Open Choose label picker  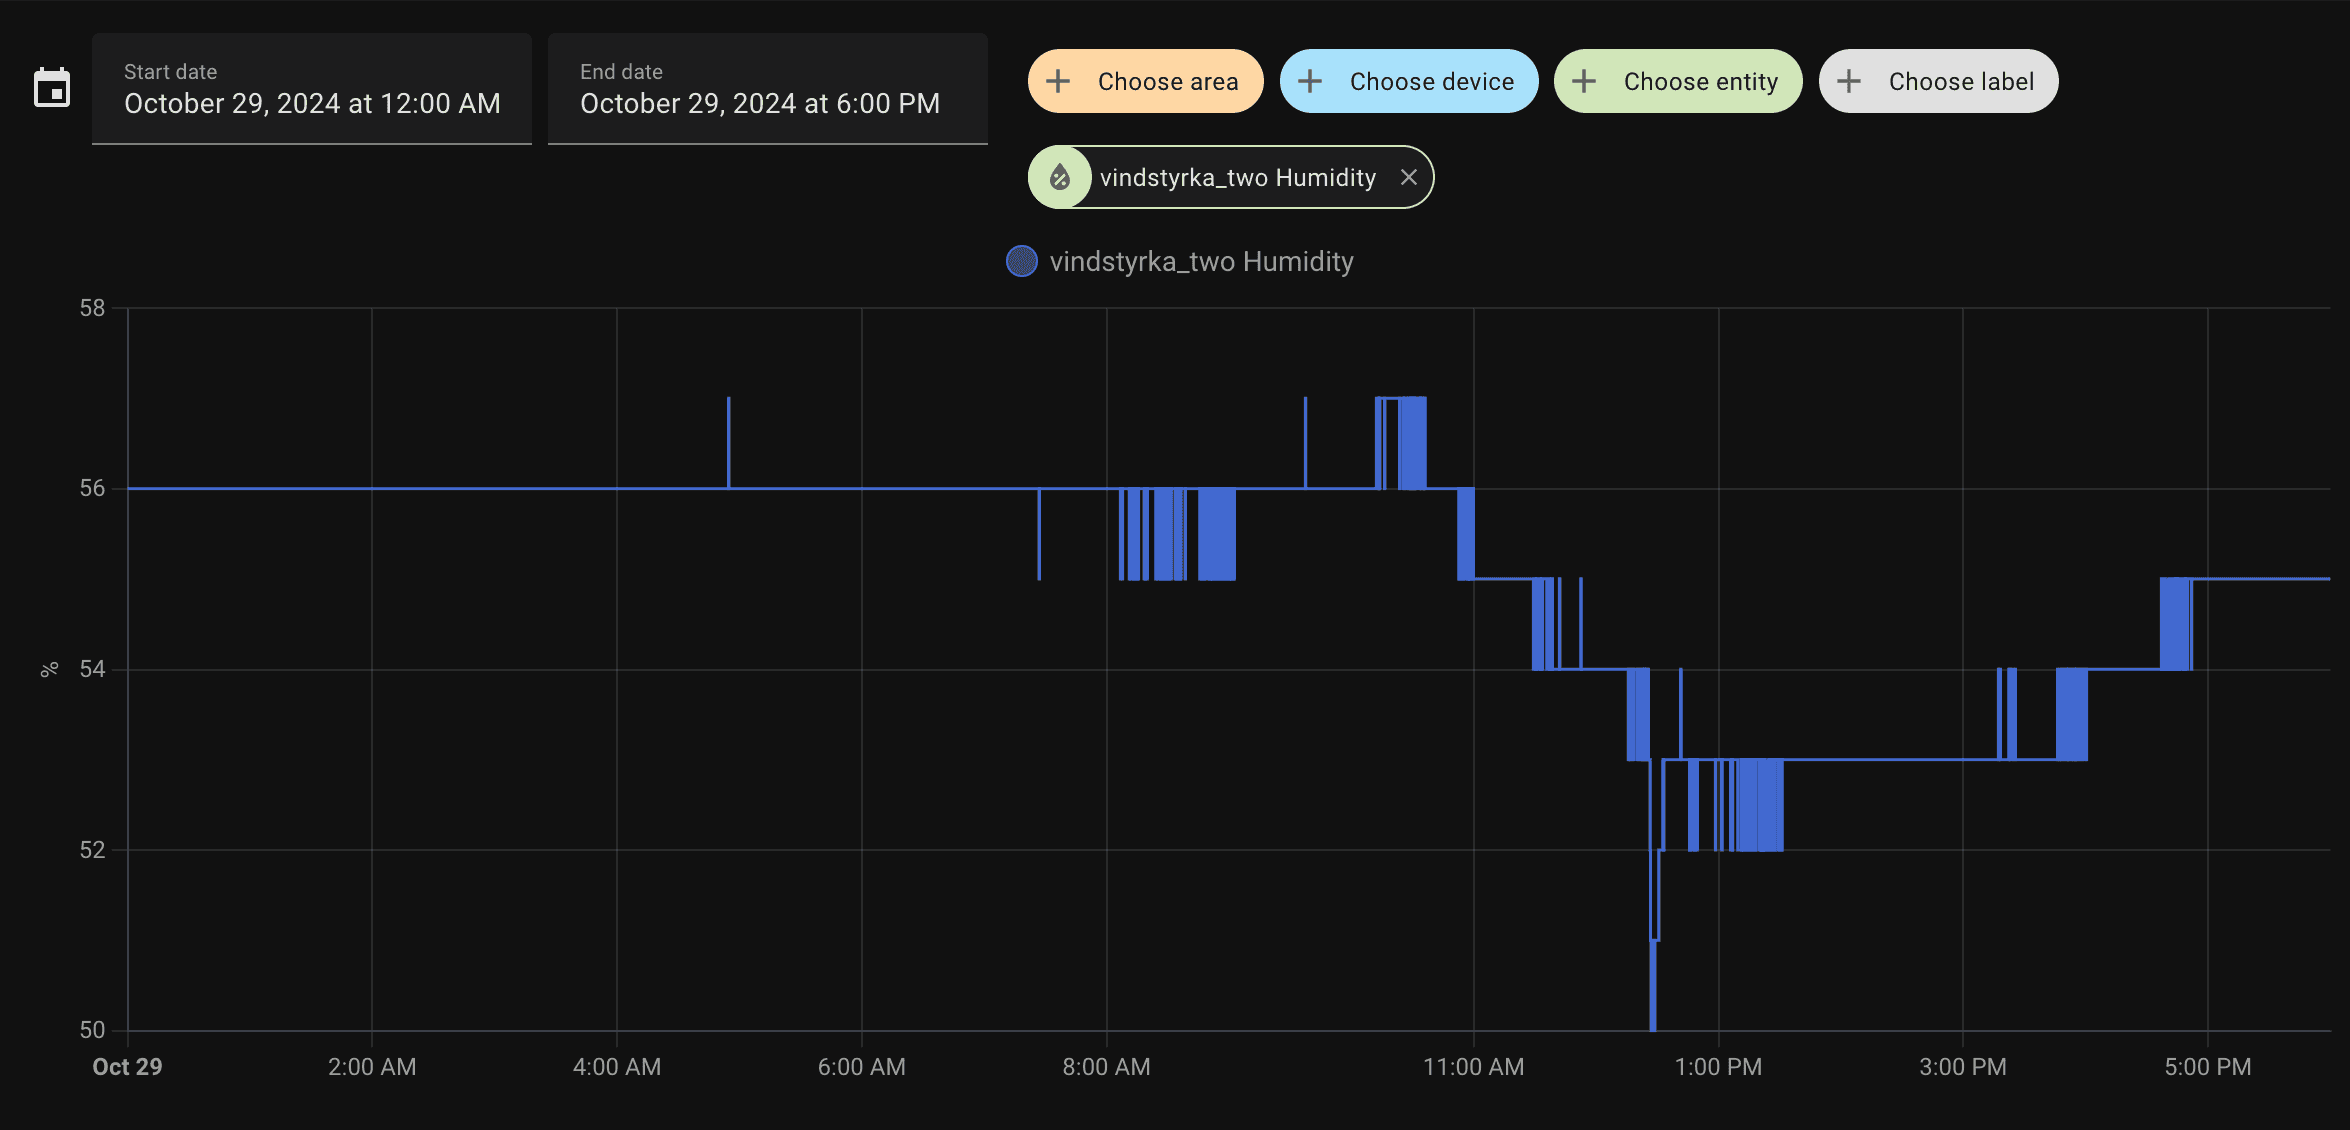pyautogui.click(x=1960, y=82)
